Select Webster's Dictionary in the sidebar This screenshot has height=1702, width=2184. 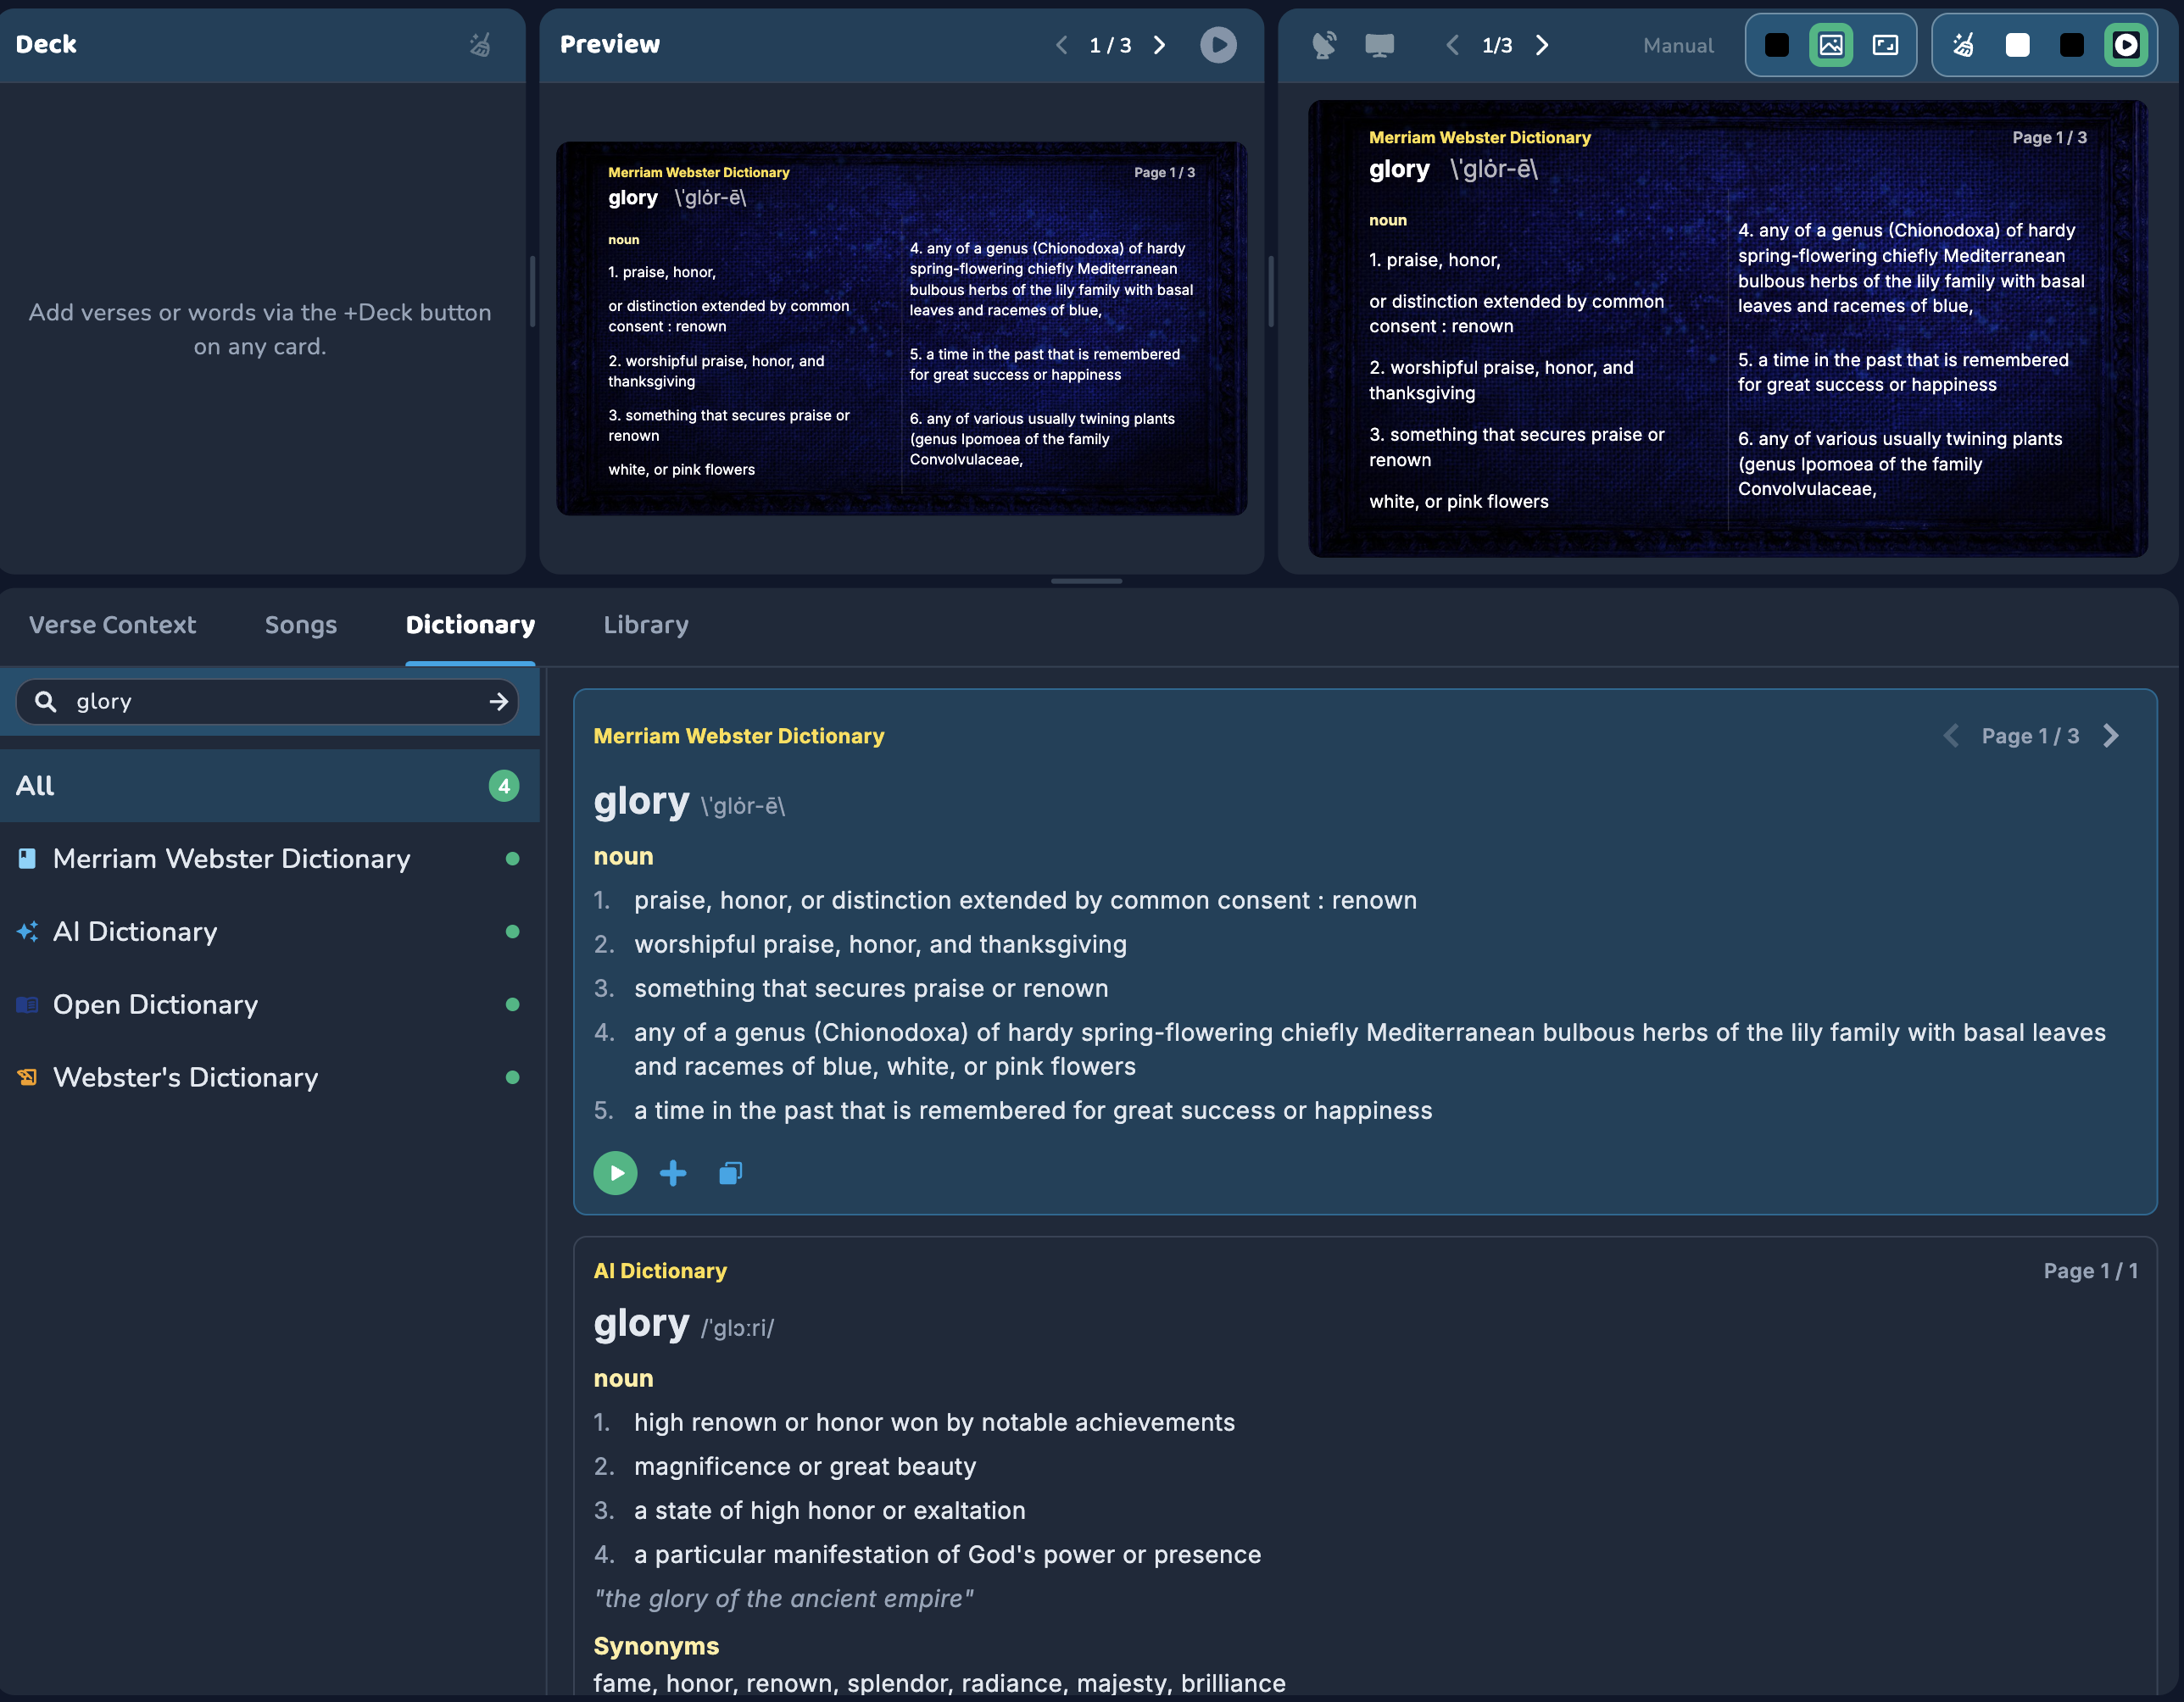coord(269,1078)
